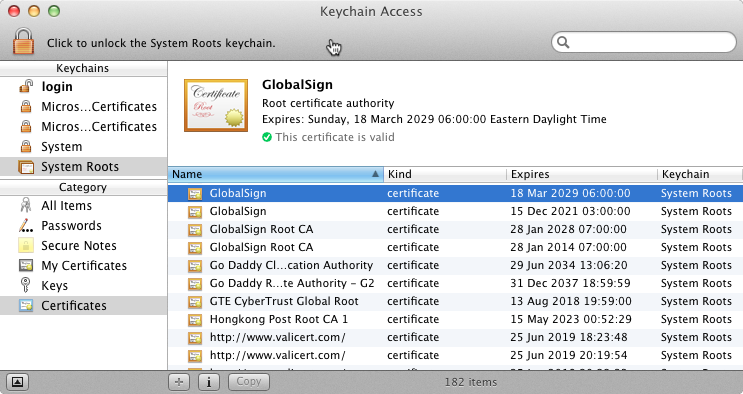Select the first Micros...Certificates keychain padlock icon

coord(26,107)
